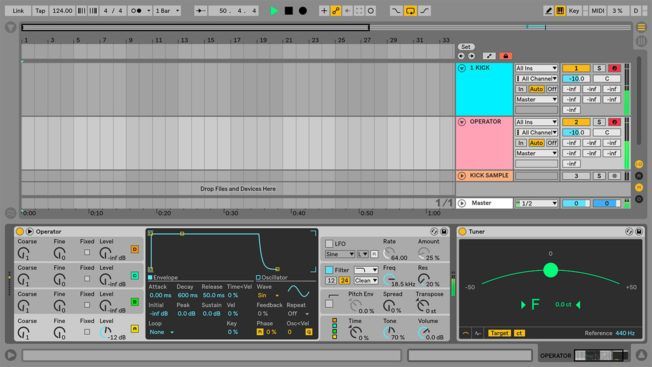Image resolution: width=652 pixels, height=367 pixels.
Task: Open the 1 Bar quantization dropdown
Action: (x=167, y=11)
